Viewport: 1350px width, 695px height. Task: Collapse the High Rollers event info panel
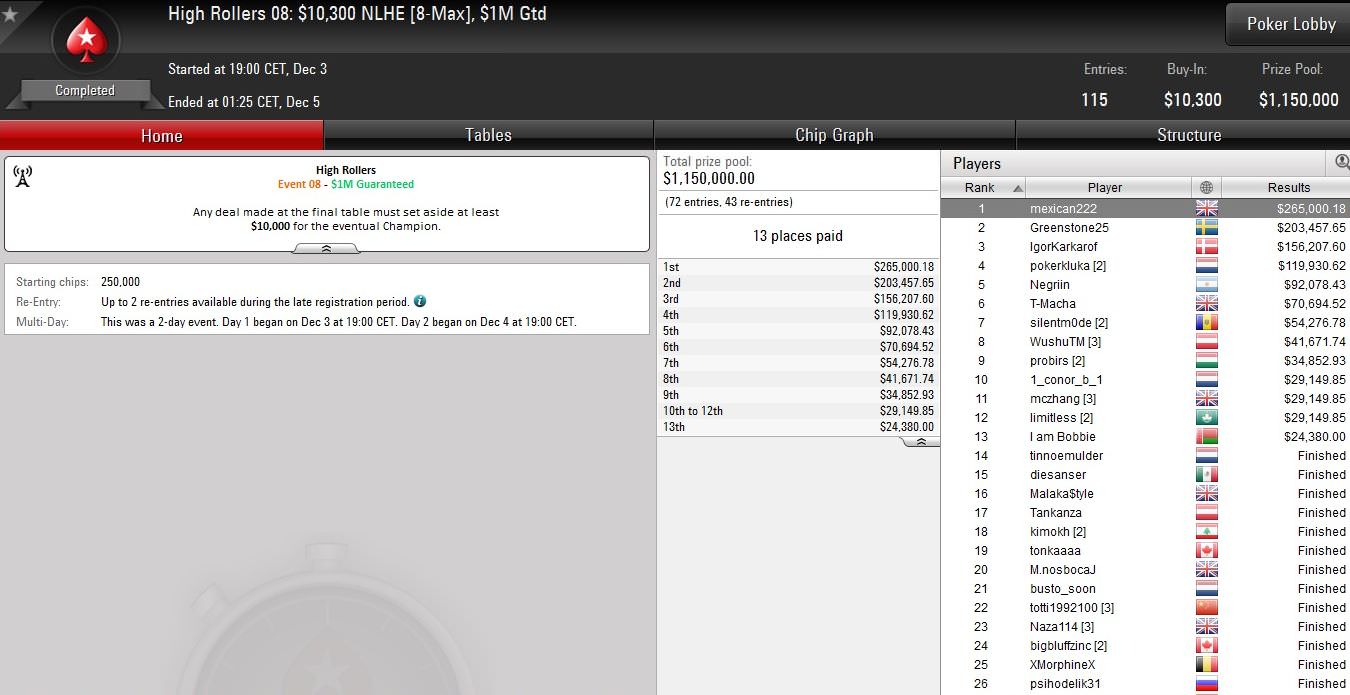[326, 249]
